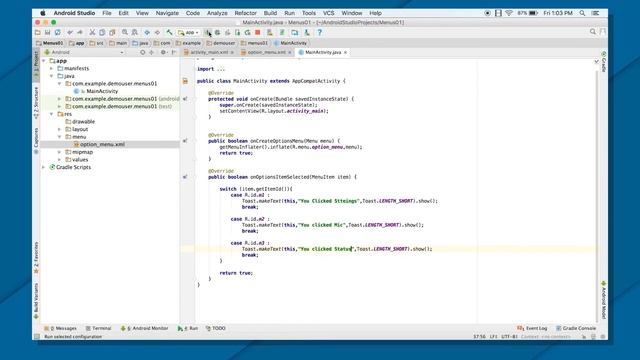Screen dimensions: 640x360
Task: Click the Open folder toolbar icon
Action: tap(38, 32)
